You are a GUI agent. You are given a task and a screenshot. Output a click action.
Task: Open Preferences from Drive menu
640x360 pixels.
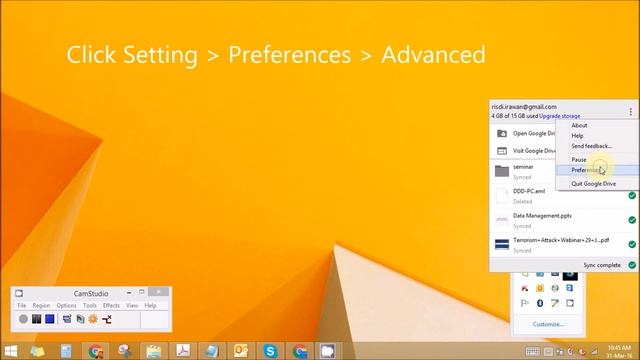click(598, 170)
